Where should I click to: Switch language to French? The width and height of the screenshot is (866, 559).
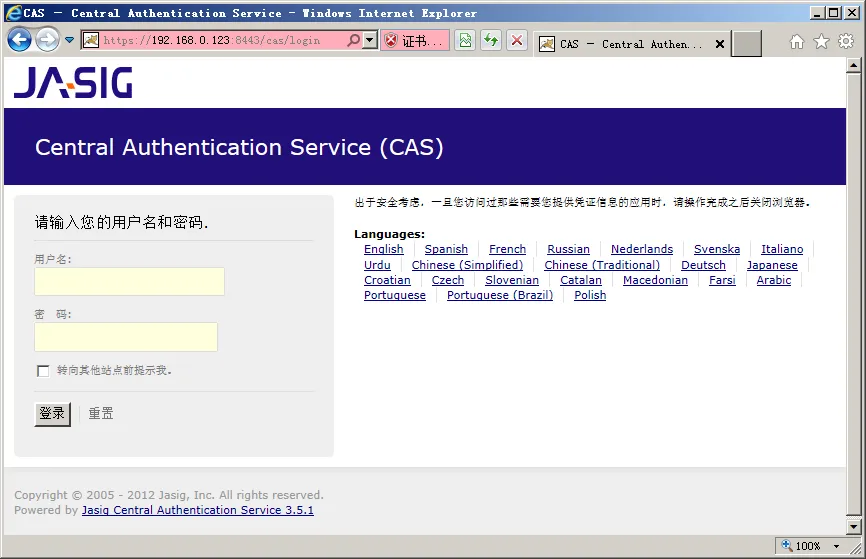pyautogui.click(x=508, y=249)
